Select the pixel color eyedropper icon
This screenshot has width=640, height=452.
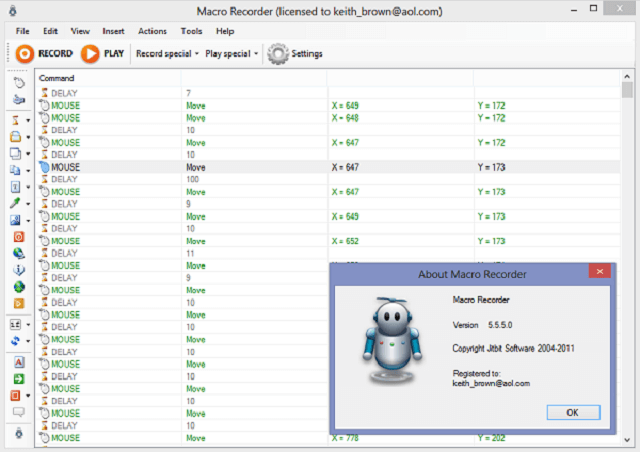point(15,203)
